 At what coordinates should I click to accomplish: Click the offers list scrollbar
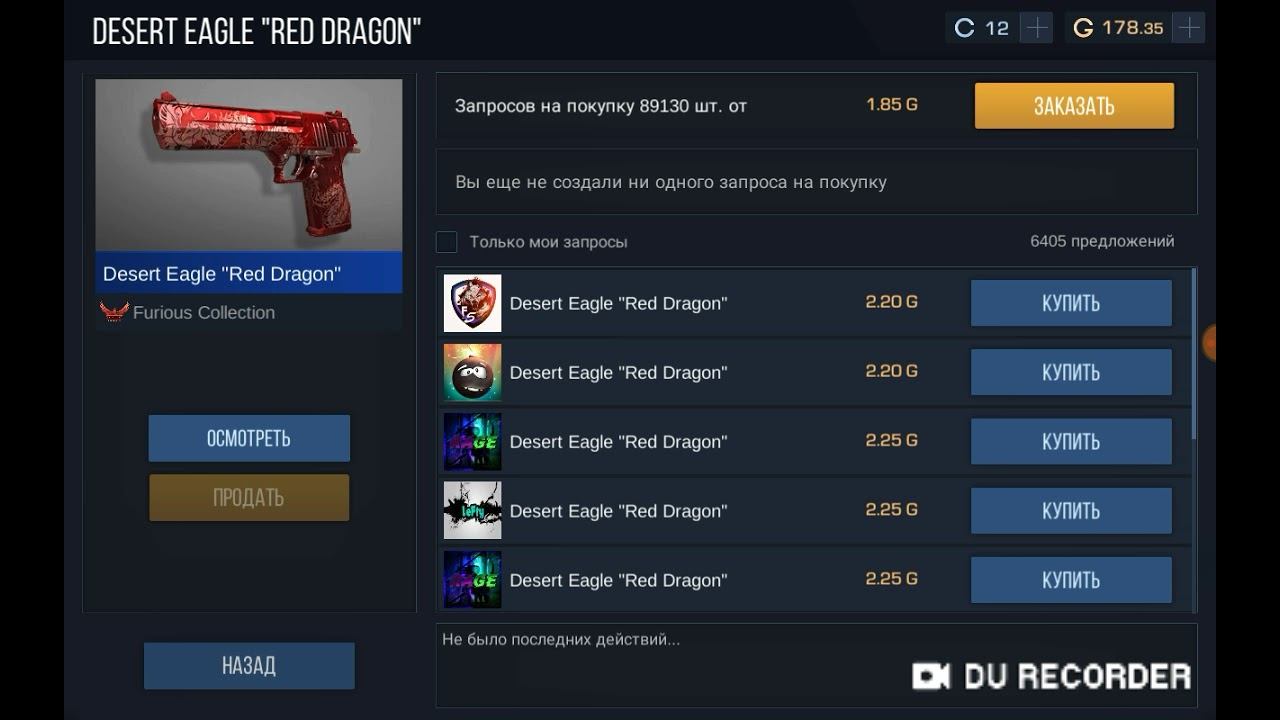click(1193, 354)
